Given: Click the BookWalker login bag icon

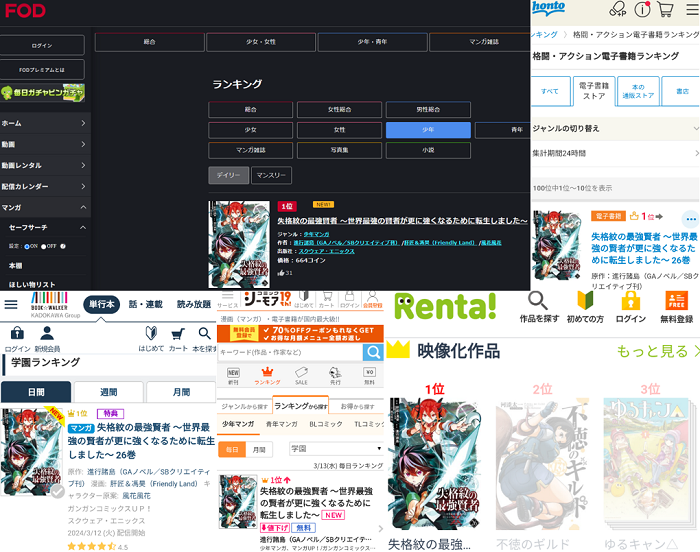Looking at the screenshot, I should coord(17,333).
